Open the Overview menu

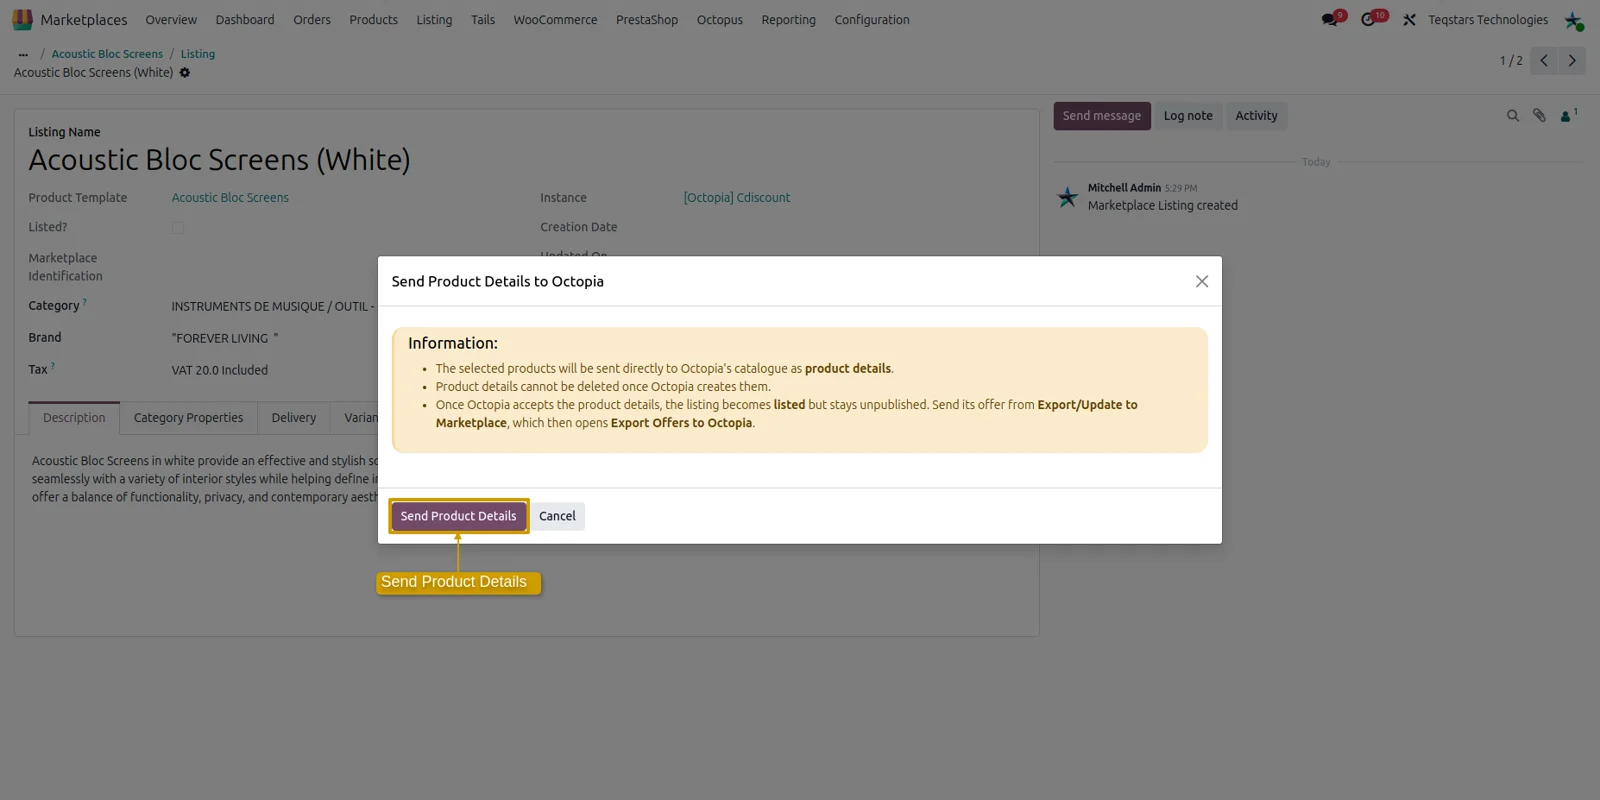coord(171,20)
